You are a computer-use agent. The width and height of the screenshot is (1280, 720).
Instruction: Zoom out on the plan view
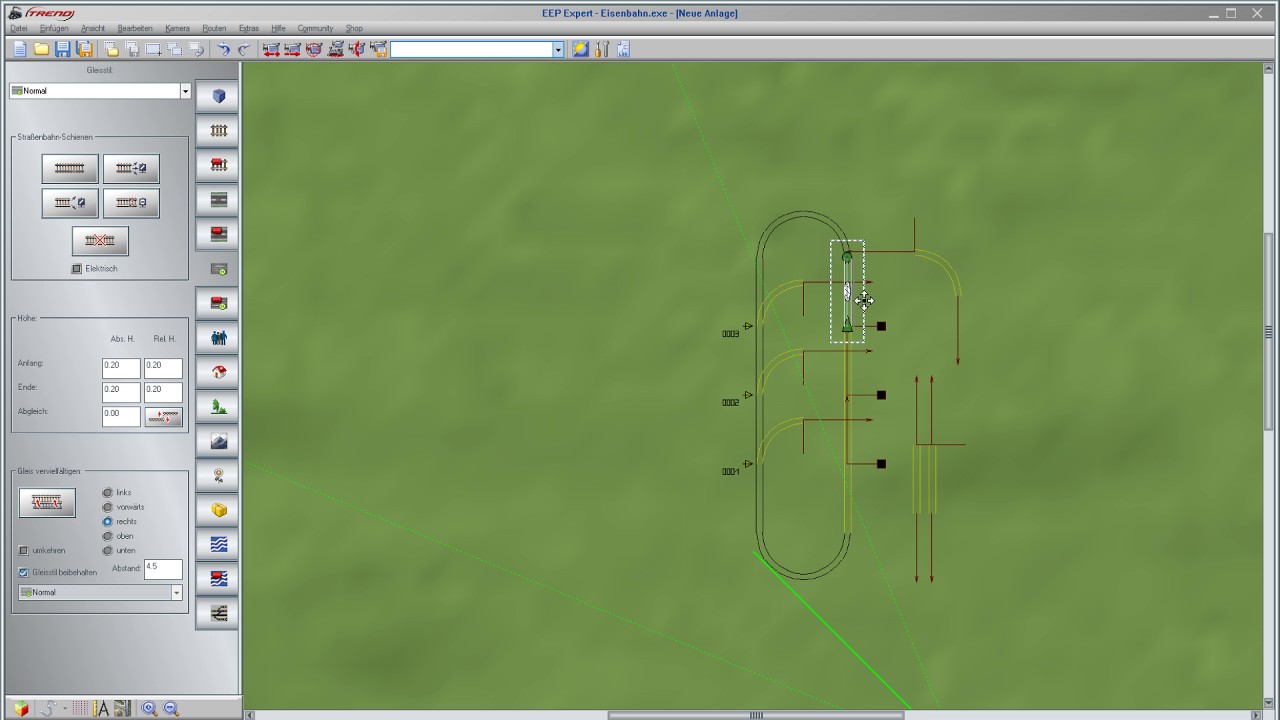(x=171, y=709)
